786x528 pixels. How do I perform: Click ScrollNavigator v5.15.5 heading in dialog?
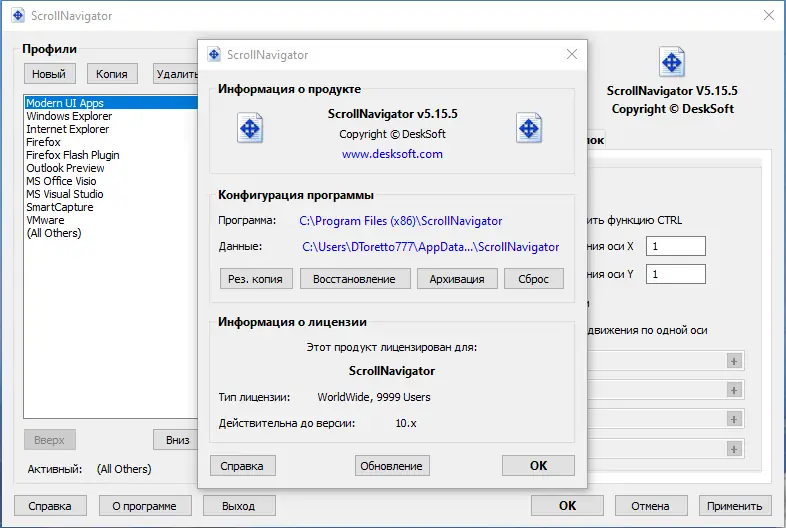[392, 114]
